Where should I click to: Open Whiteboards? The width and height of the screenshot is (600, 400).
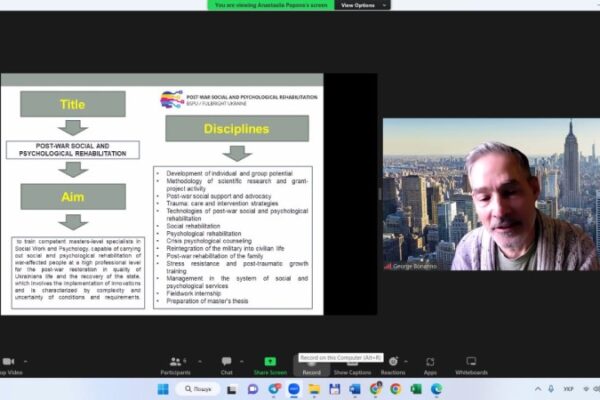[471, 364]
